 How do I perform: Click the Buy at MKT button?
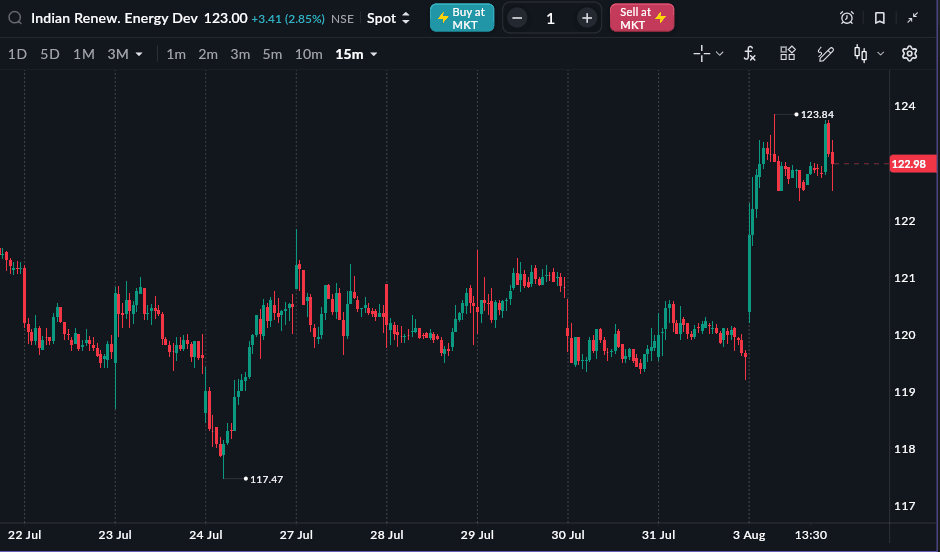[462, 18]
